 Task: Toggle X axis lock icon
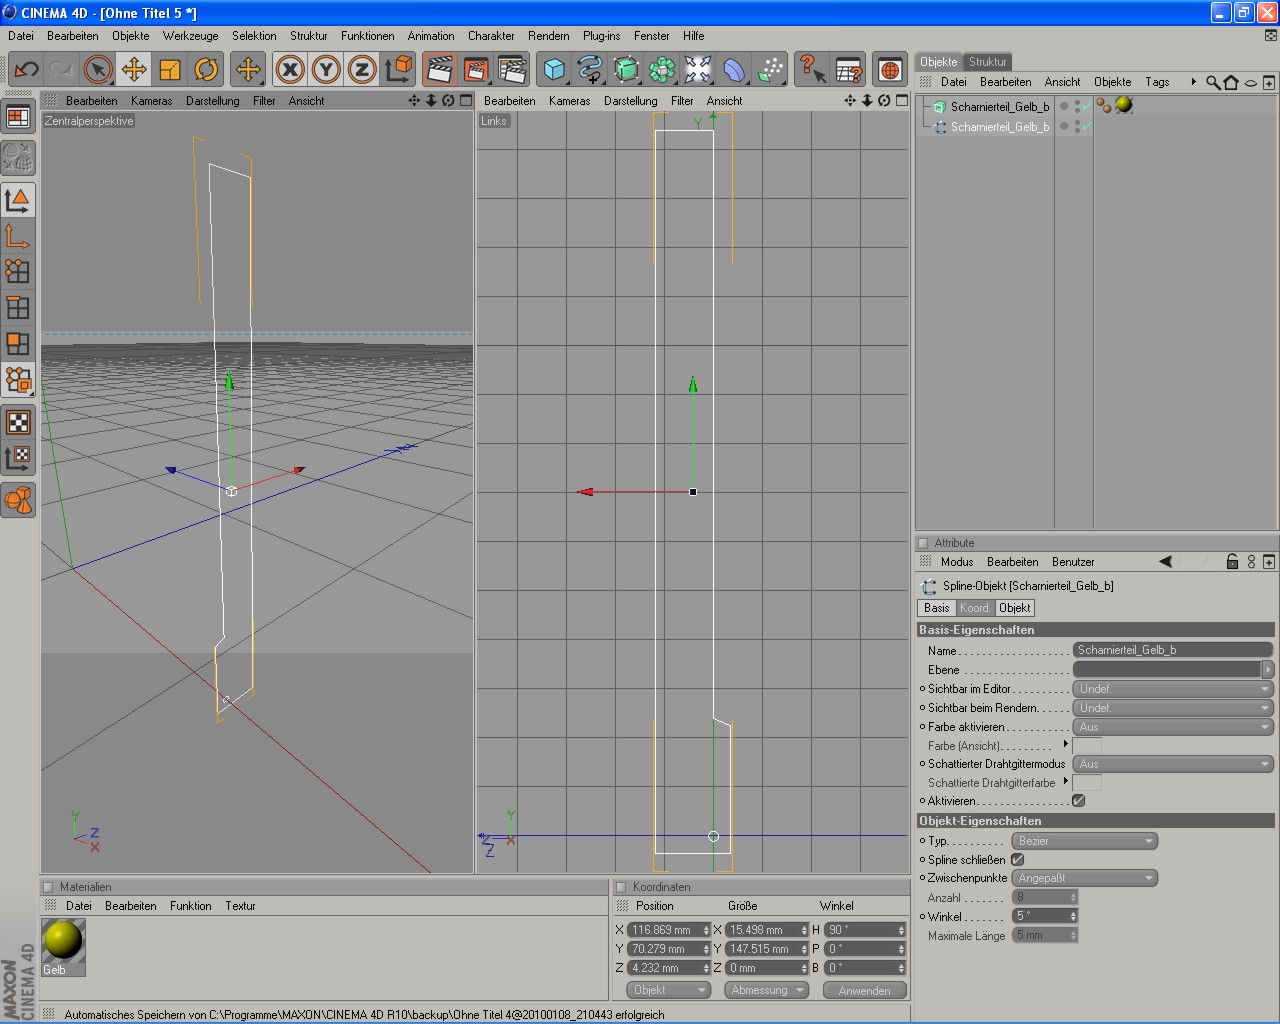290,69
